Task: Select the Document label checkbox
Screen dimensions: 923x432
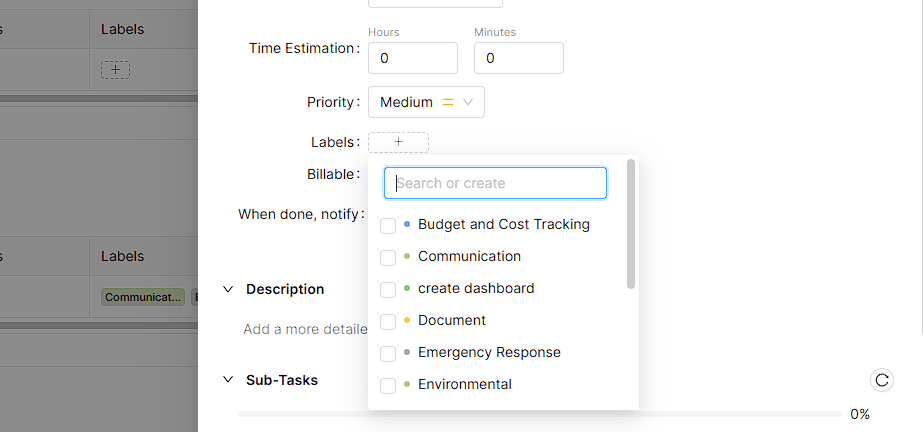Action: pyautogui.click(x=388, y=321)
